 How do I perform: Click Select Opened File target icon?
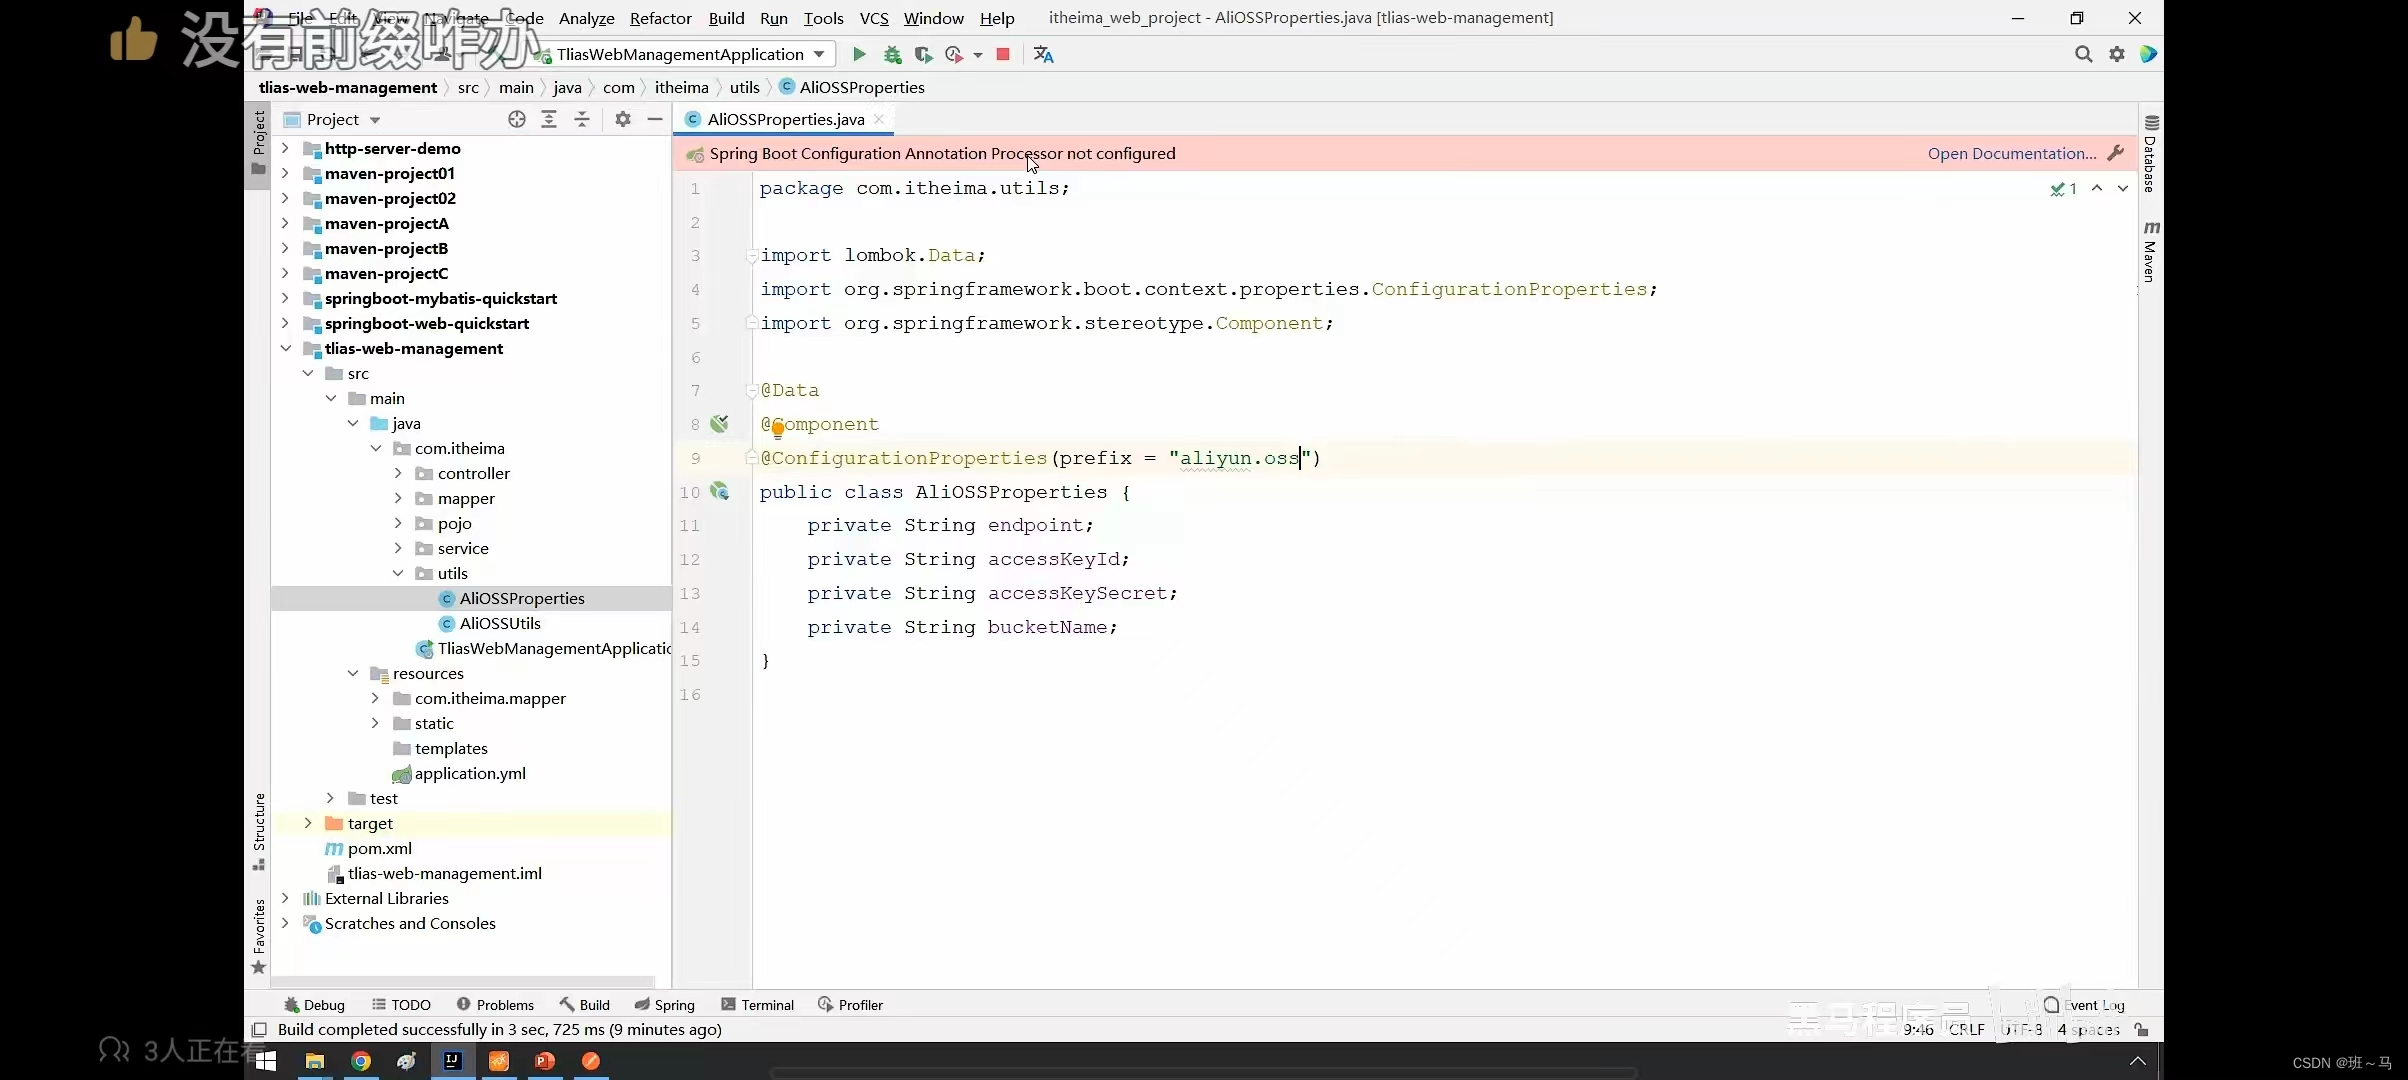click(516, 120)
